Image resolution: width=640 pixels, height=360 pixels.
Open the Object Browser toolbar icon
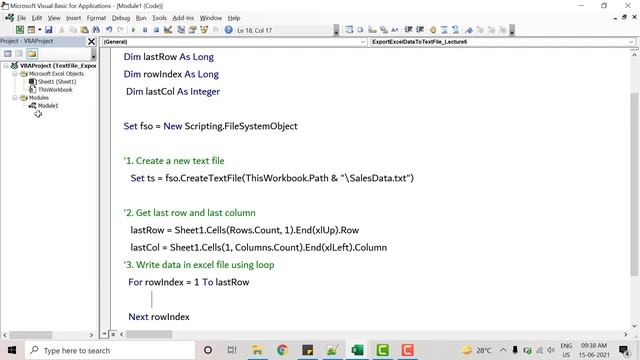[x=204, y=30]
